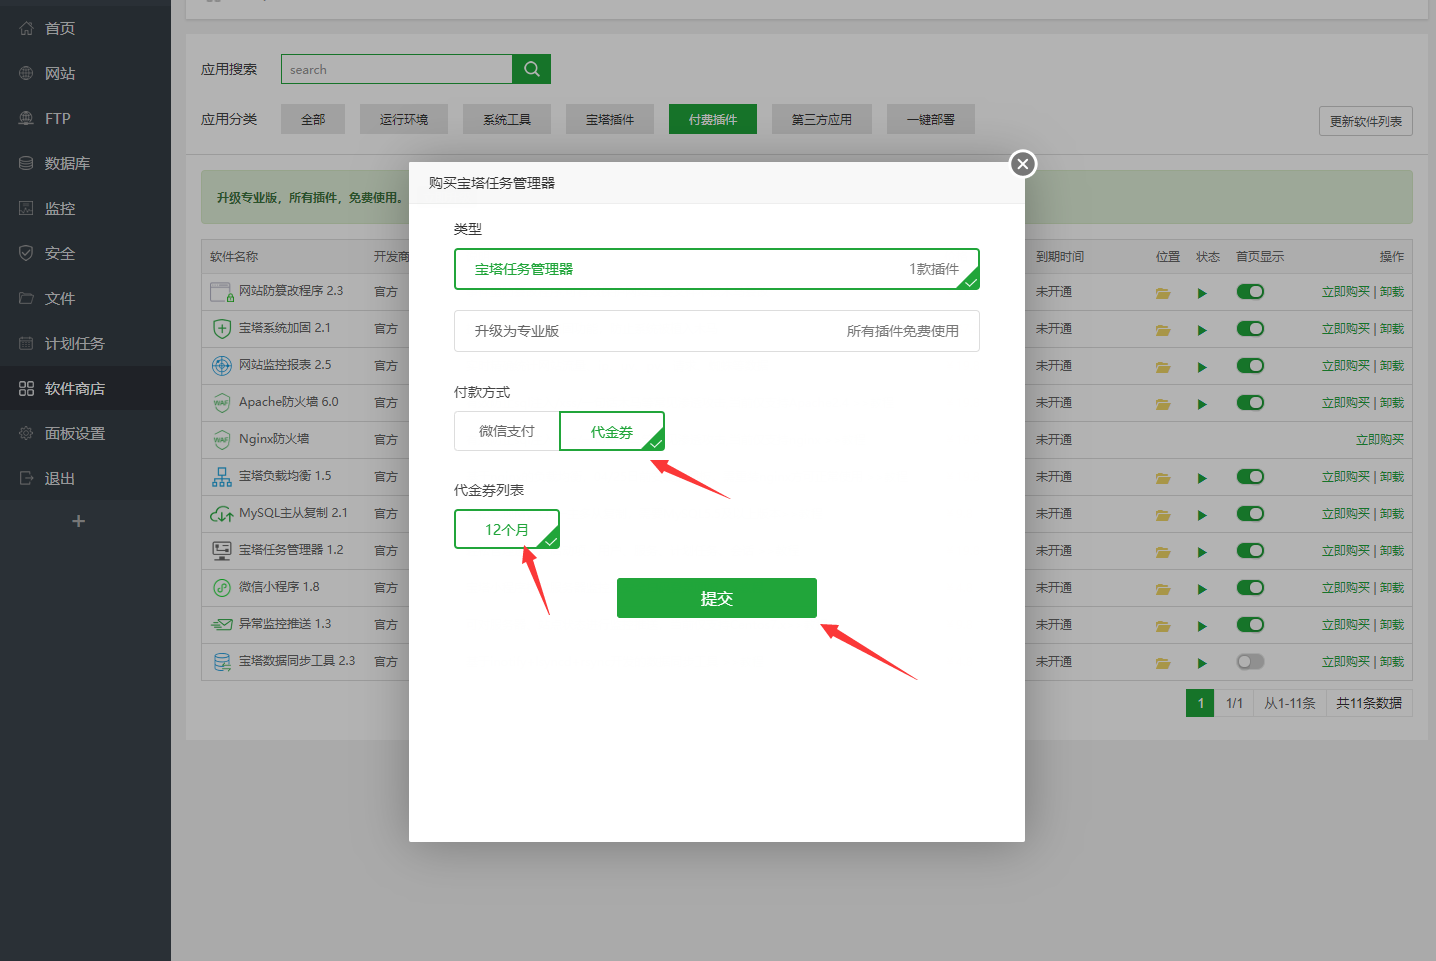Screen dimensions: 1436x961
Task: Click the 宝塔任务管理器 1.2 icon
Action: point(222,550)
